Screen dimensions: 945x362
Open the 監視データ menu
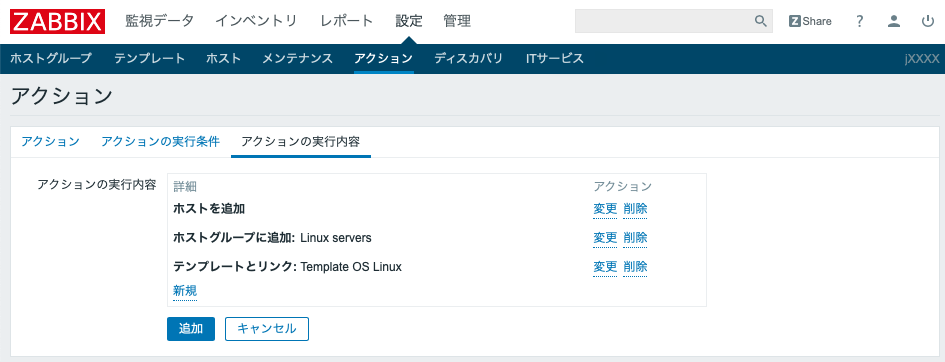pos(159,21)
